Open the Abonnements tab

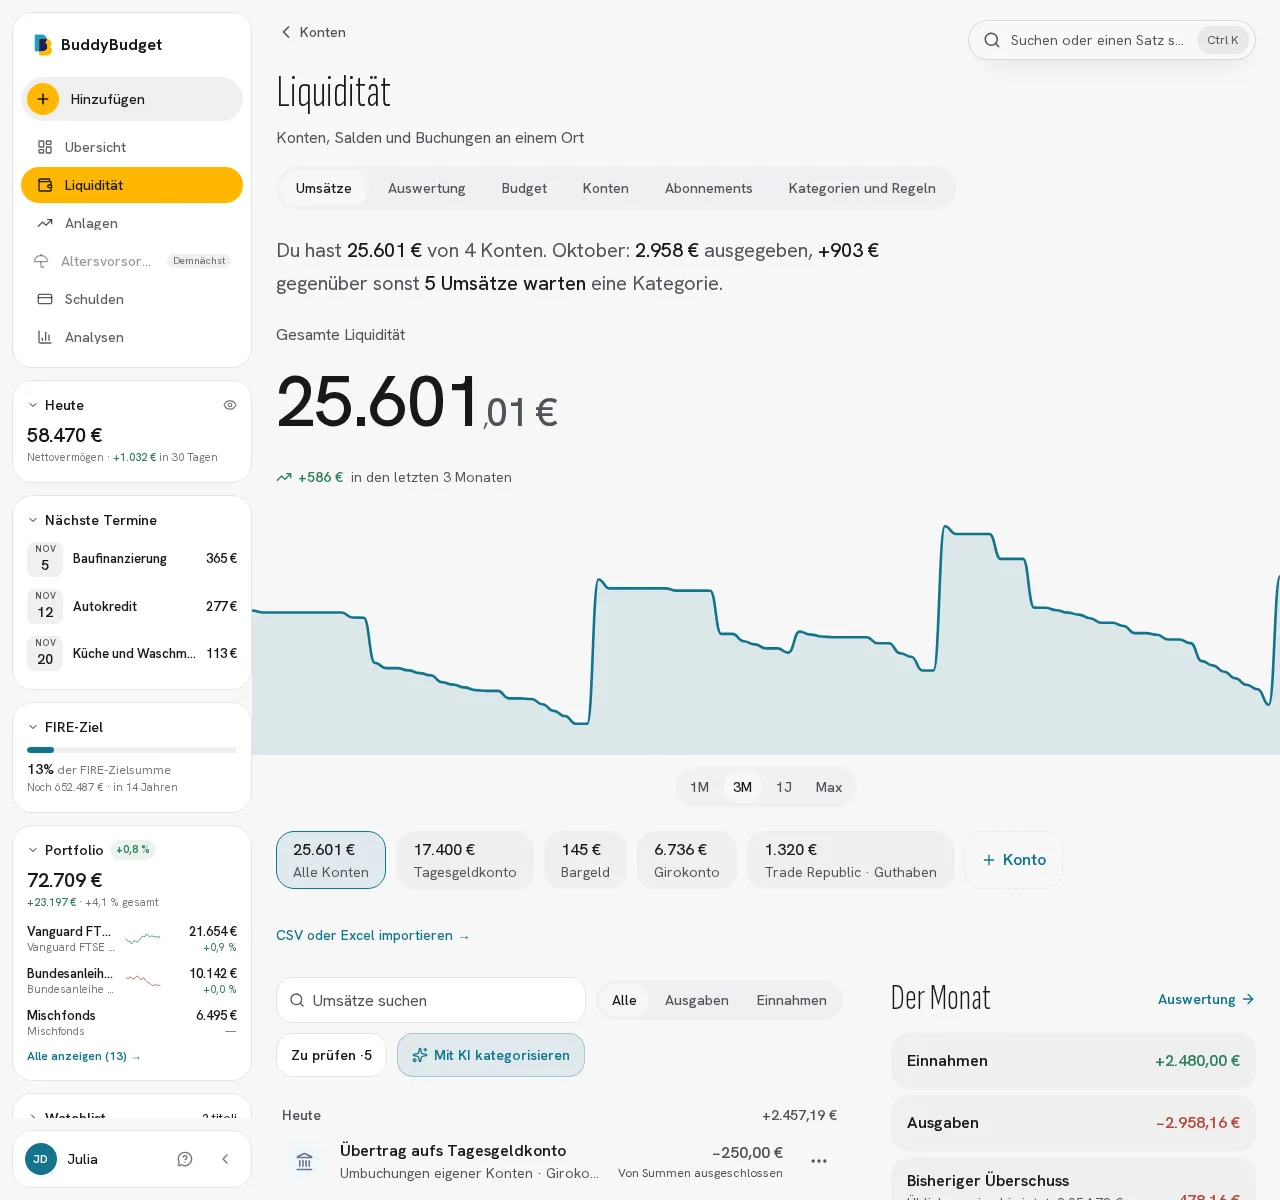[709, 188]
